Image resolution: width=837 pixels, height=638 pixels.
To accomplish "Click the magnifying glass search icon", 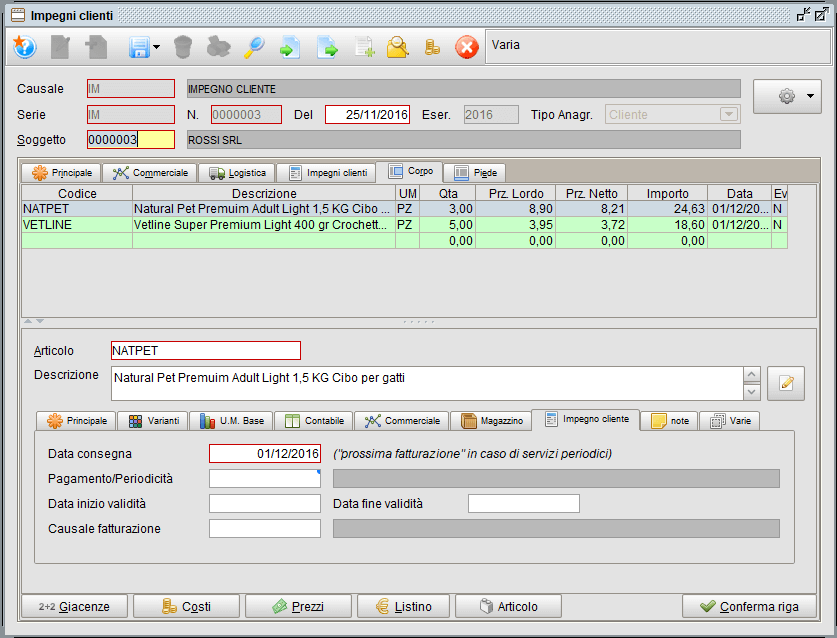I will click(x=254, y=47).
